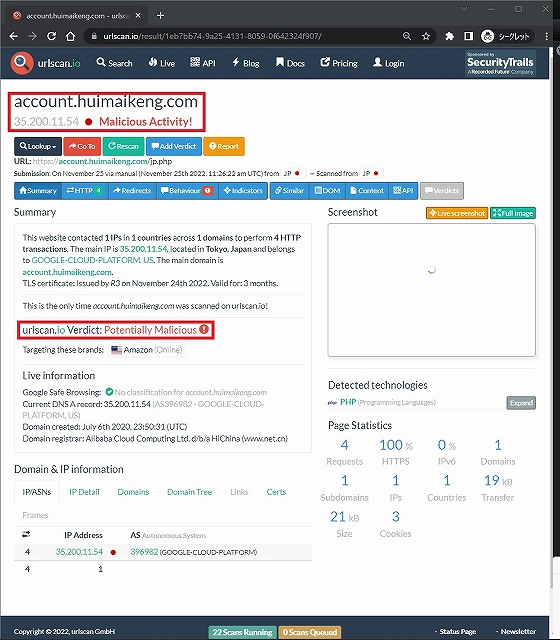Click the urlscan.io logo
560x640 pixels.
pyautogui.click(x=46, y=63)
